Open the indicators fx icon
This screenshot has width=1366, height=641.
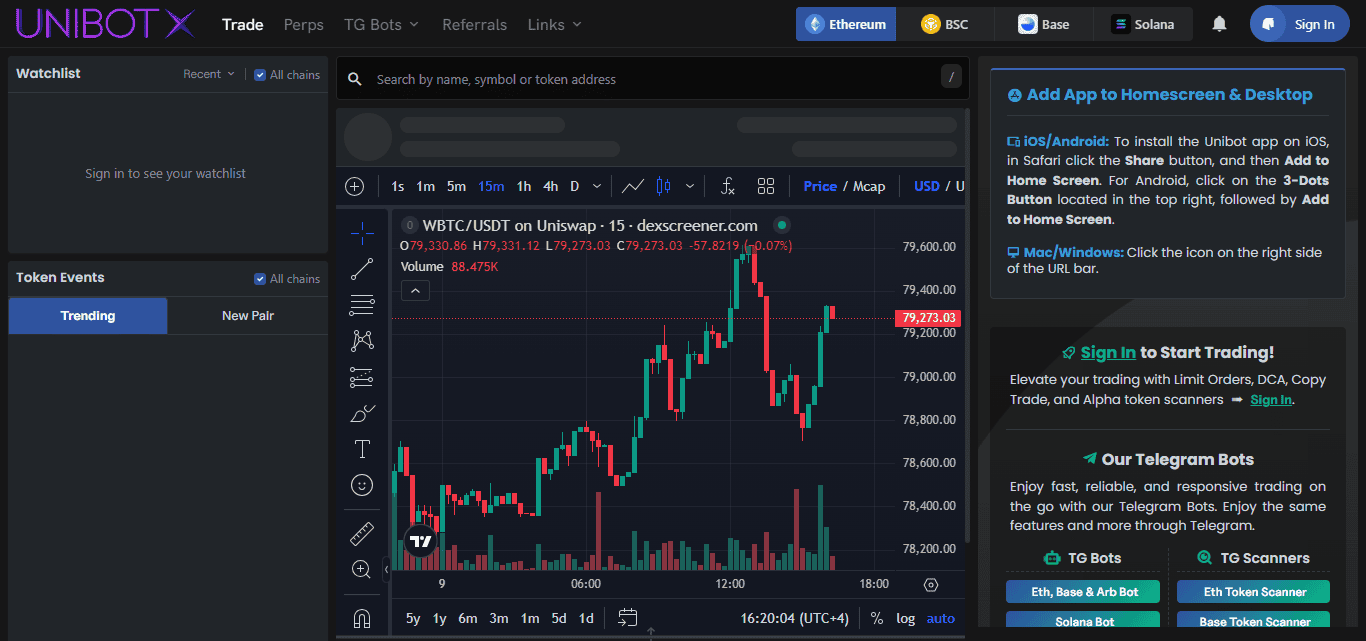pos(728,186)
